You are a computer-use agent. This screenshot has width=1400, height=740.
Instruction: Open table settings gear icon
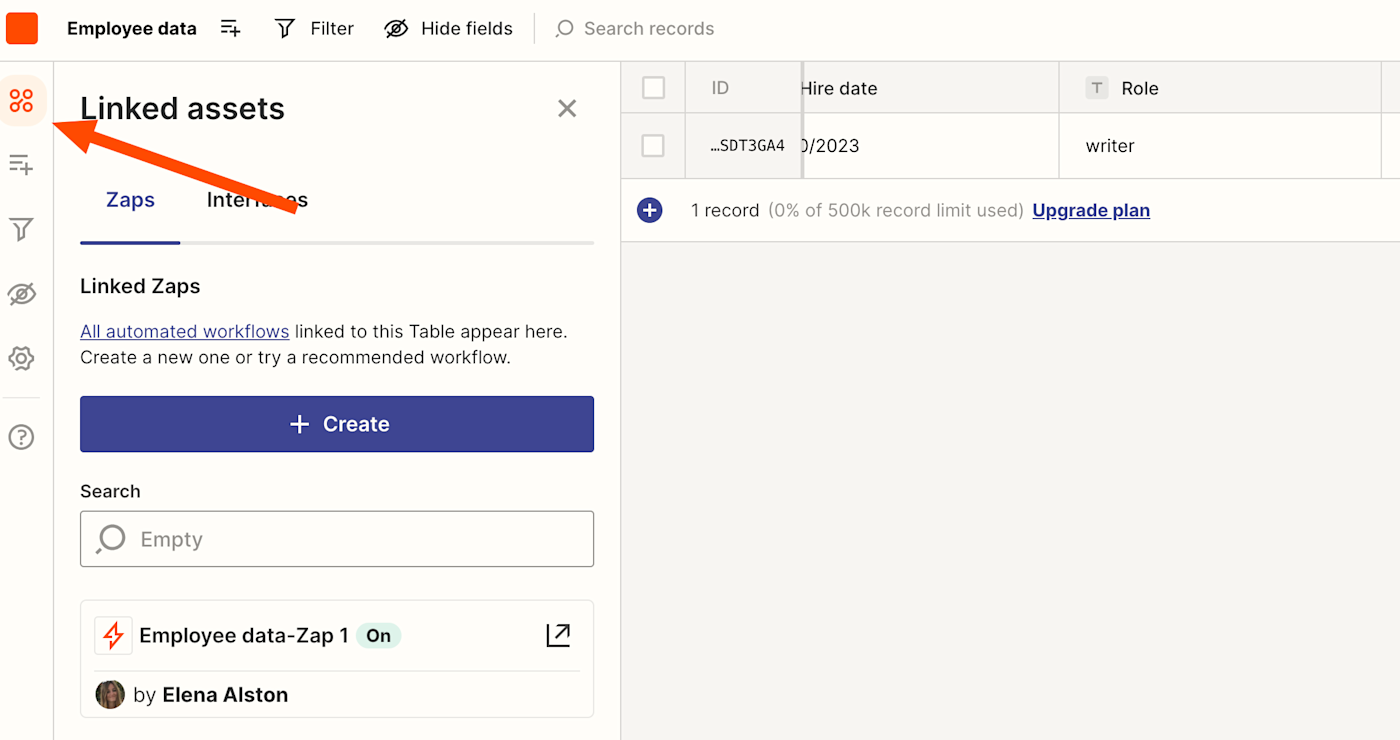[21, 358]
